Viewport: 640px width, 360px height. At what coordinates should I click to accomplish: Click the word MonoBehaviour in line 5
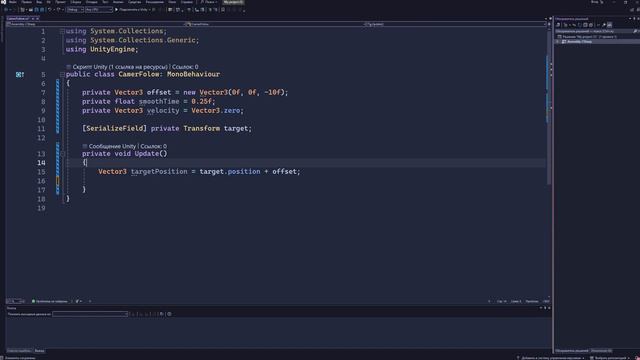coord(193,74)
